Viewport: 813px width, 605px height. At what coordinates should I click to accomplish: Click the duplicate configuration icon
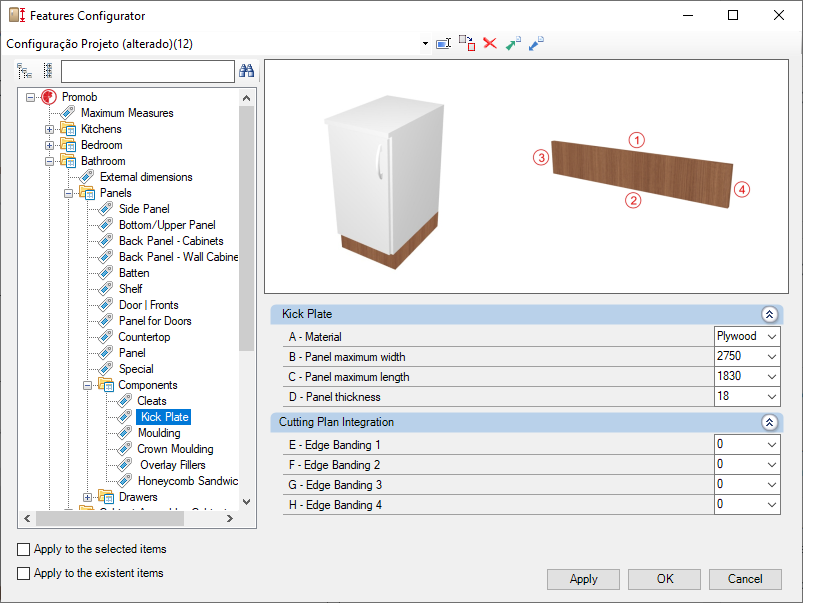[x=467, y=44]
